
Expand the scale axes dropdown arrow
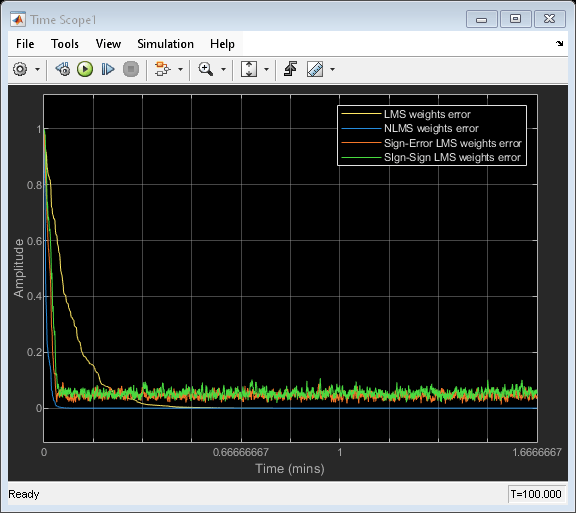click(x=266, y=69)
